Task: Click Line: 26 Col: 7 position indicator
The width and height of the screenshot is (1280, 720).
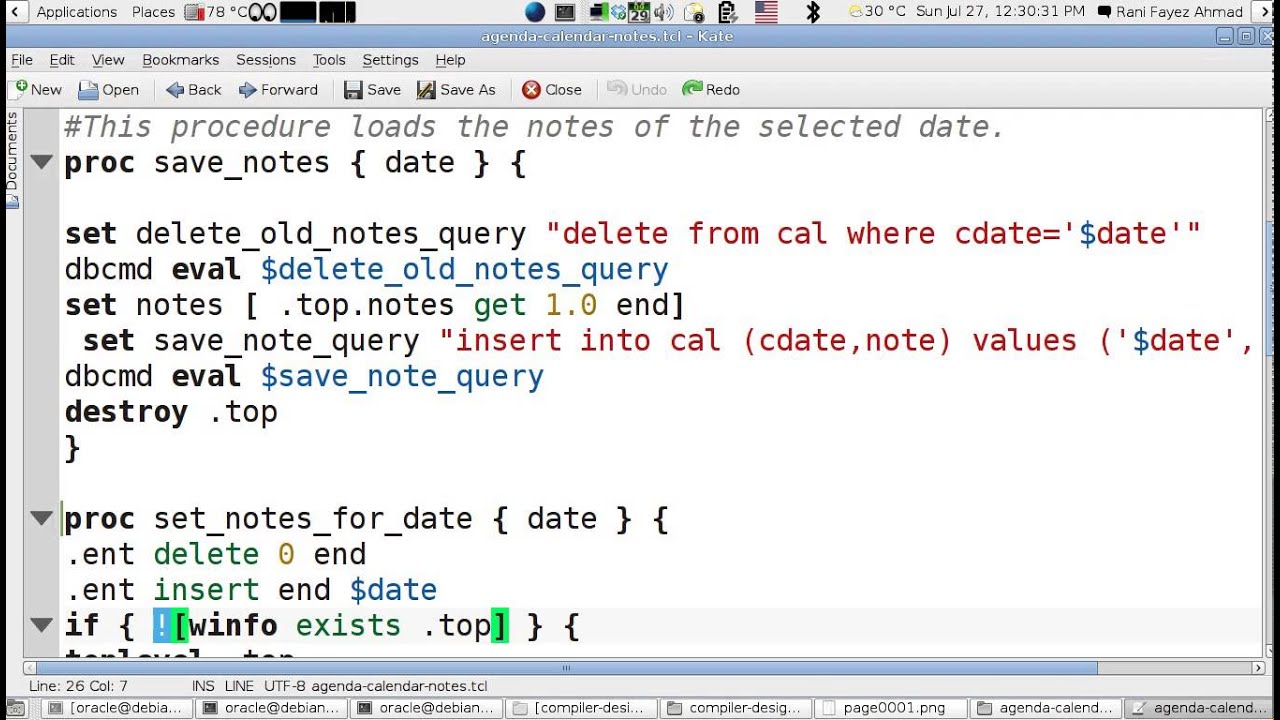Action: (79, 686)
